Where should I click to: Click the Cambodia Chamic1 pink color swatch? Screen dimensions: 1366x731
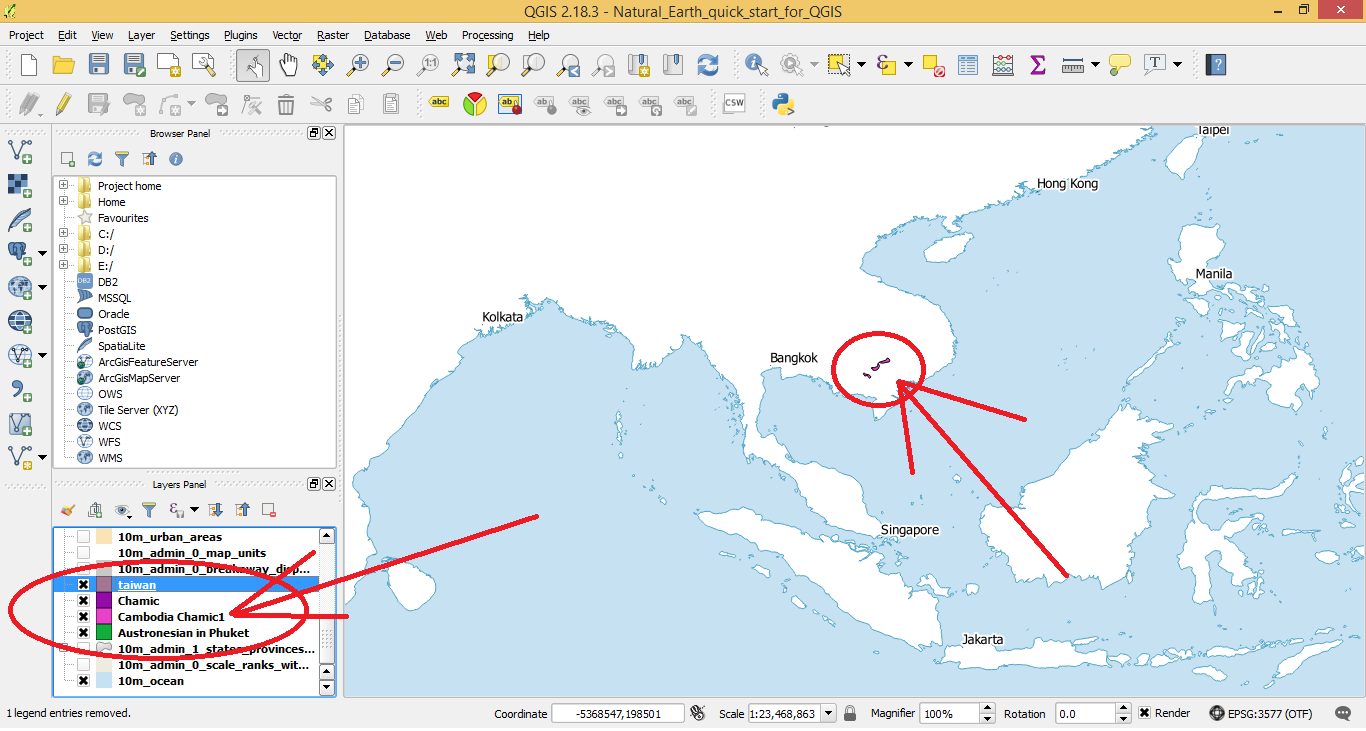(x=104, y=617)
